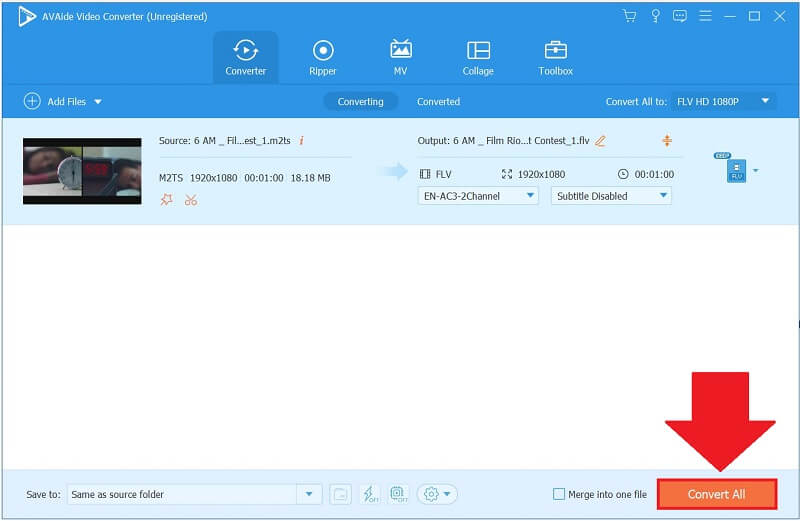Enable Merge into one file checkbox
800x521 pixels.
(x=559, y=494)
